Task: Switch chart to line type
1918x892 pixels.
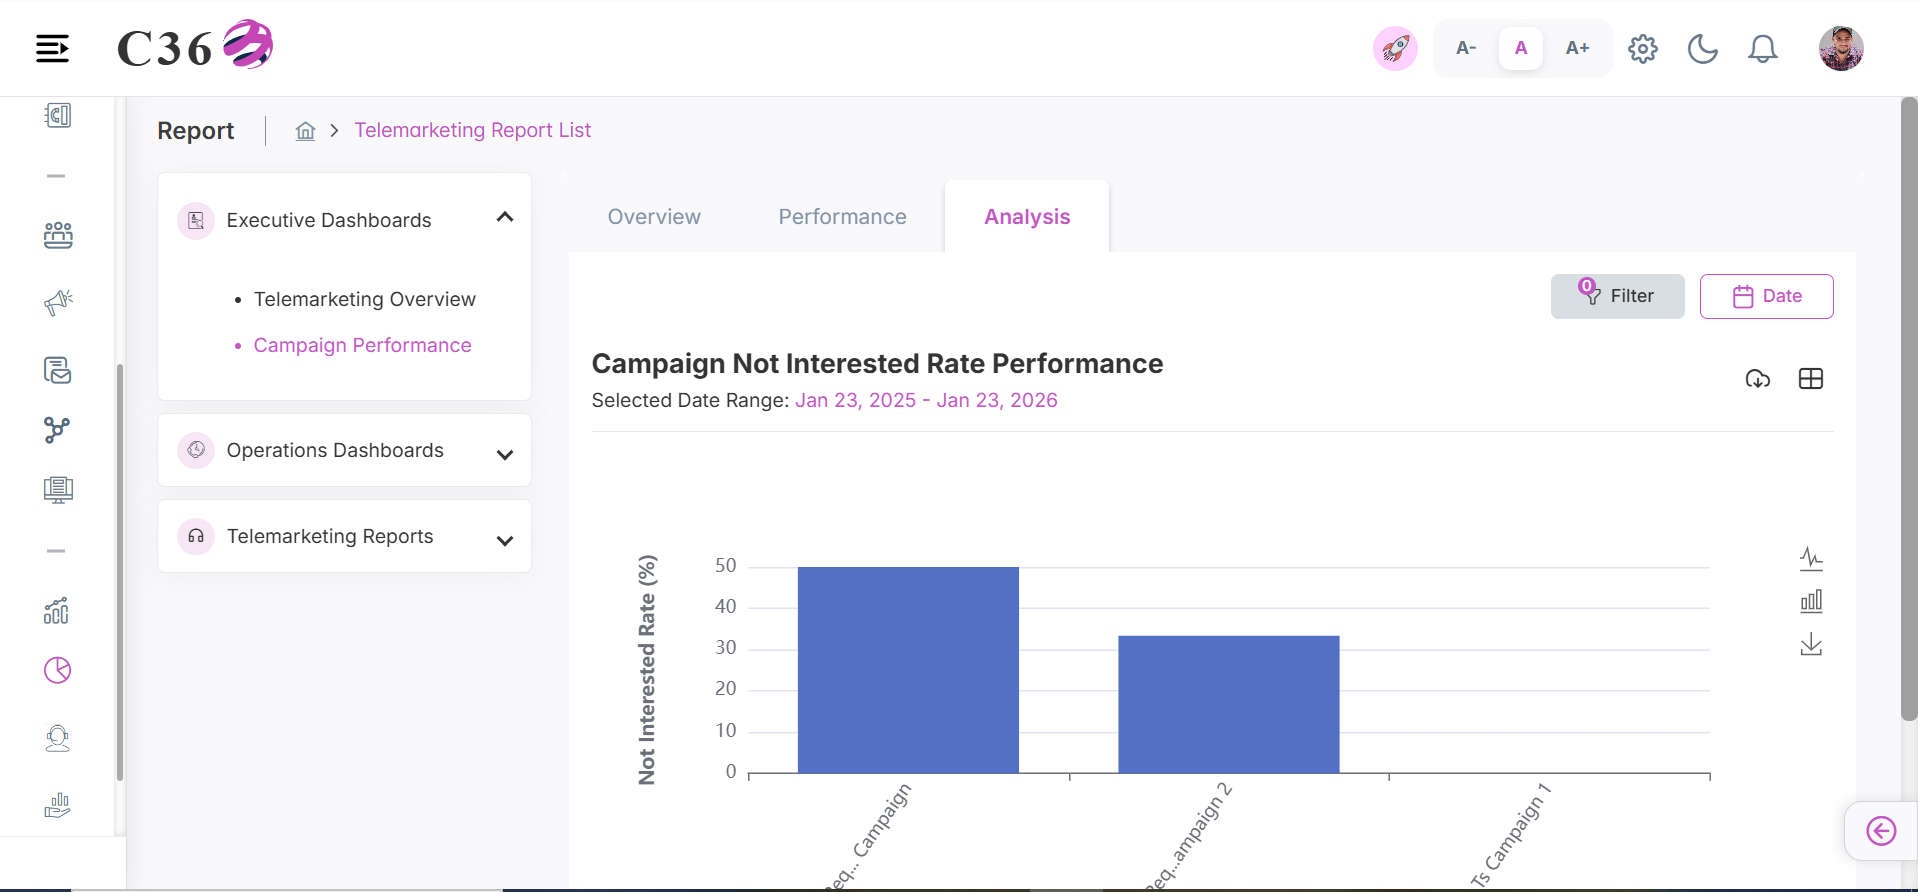Action: [1811, 558]
